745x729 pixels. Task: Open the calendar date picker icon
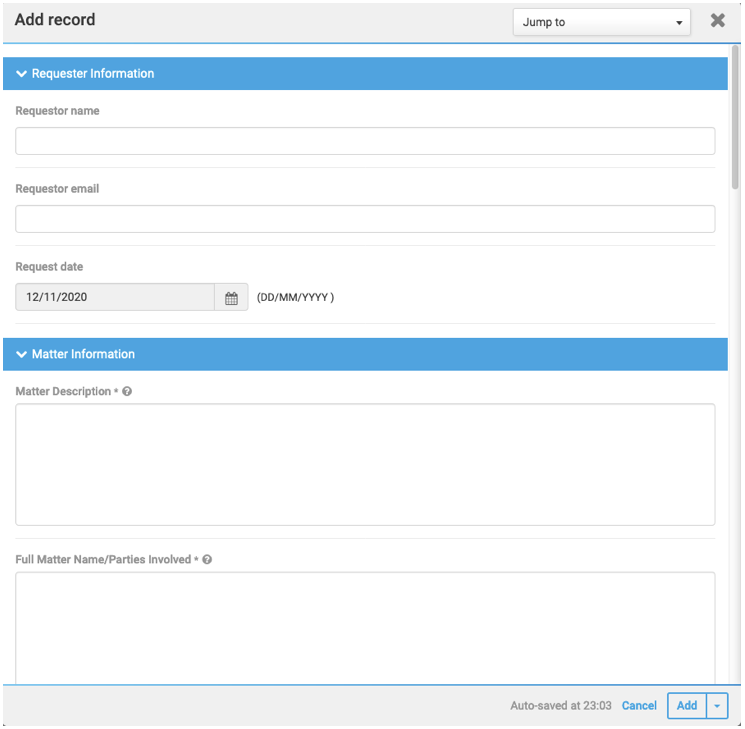(x=231, y=298)
